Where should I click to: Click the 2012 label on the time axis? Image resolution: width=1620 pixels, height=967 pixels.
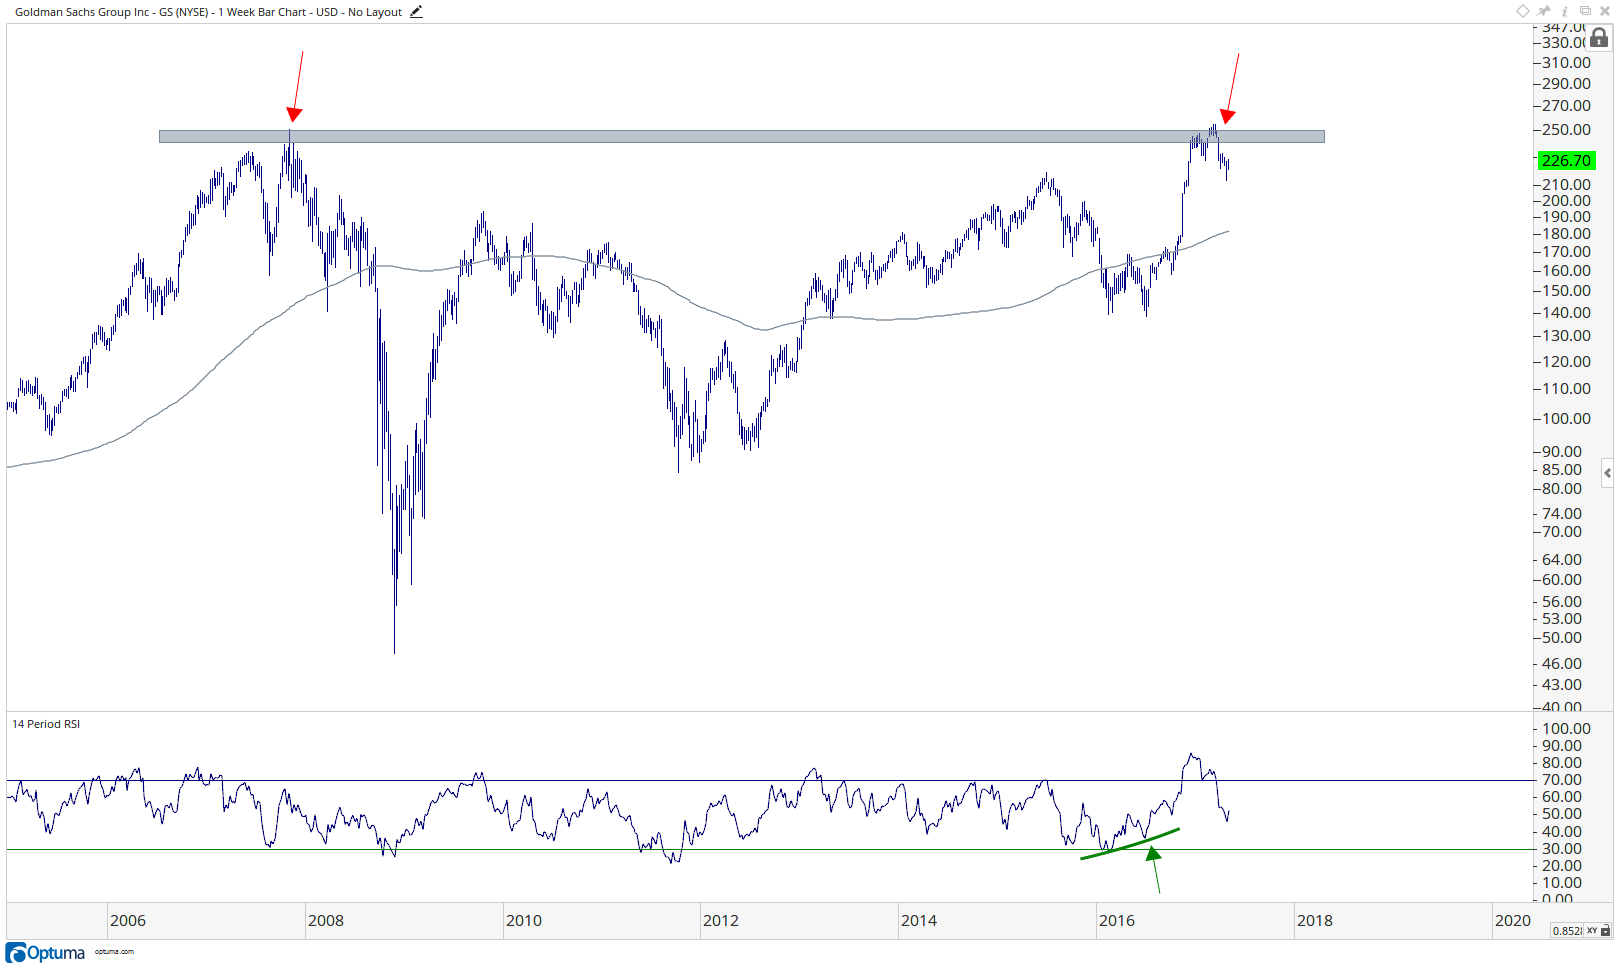point(721,921)
